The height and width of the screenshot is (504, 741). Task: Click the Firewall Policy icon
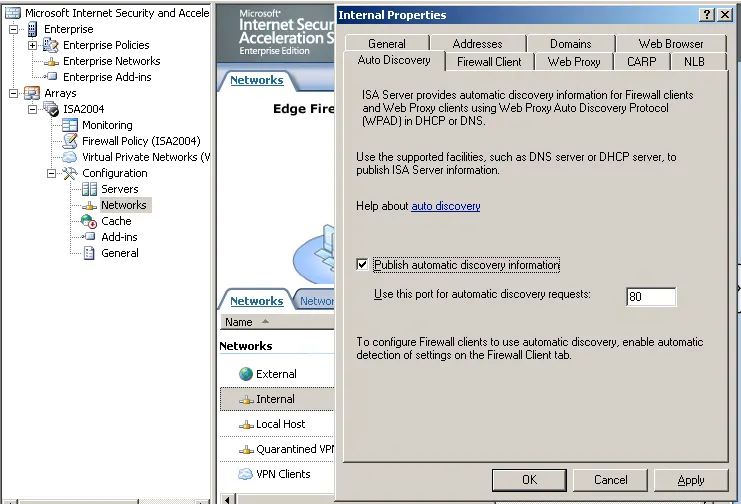point(70,140)
